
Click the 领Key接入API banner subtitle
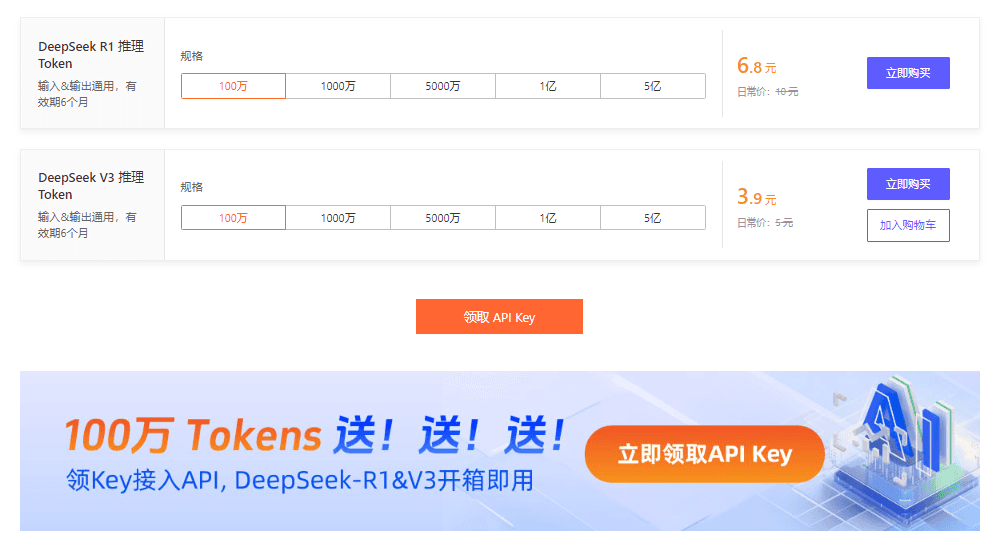(300, 480)
